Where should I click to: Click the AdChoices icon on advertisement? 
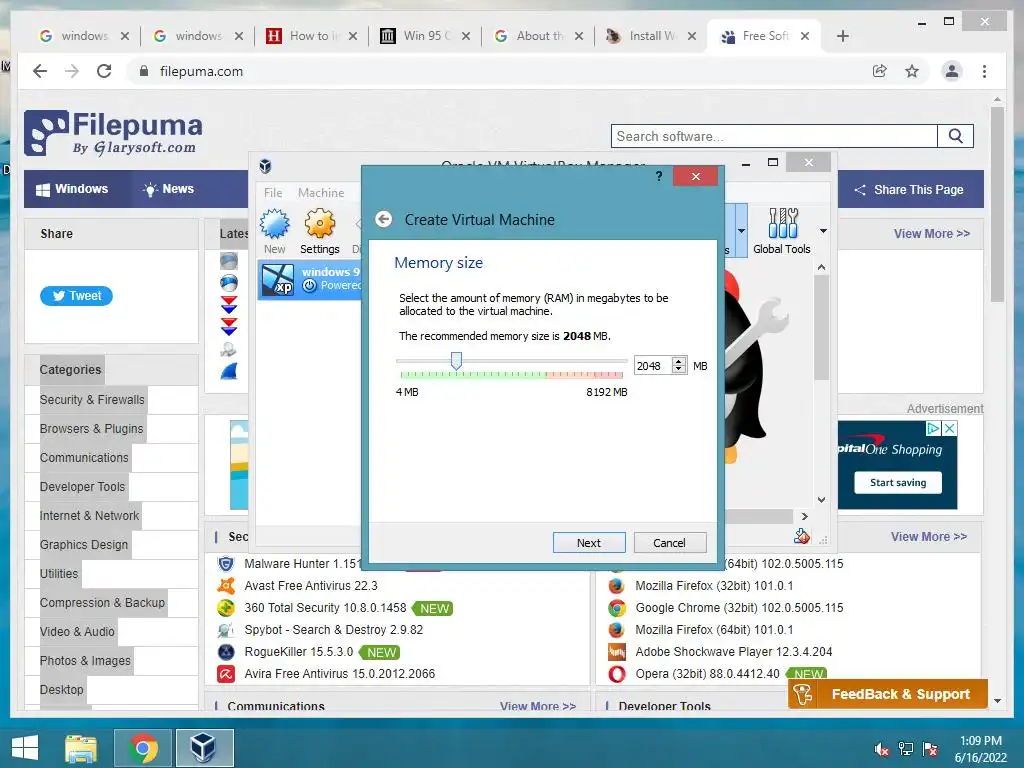coord(934,428)
